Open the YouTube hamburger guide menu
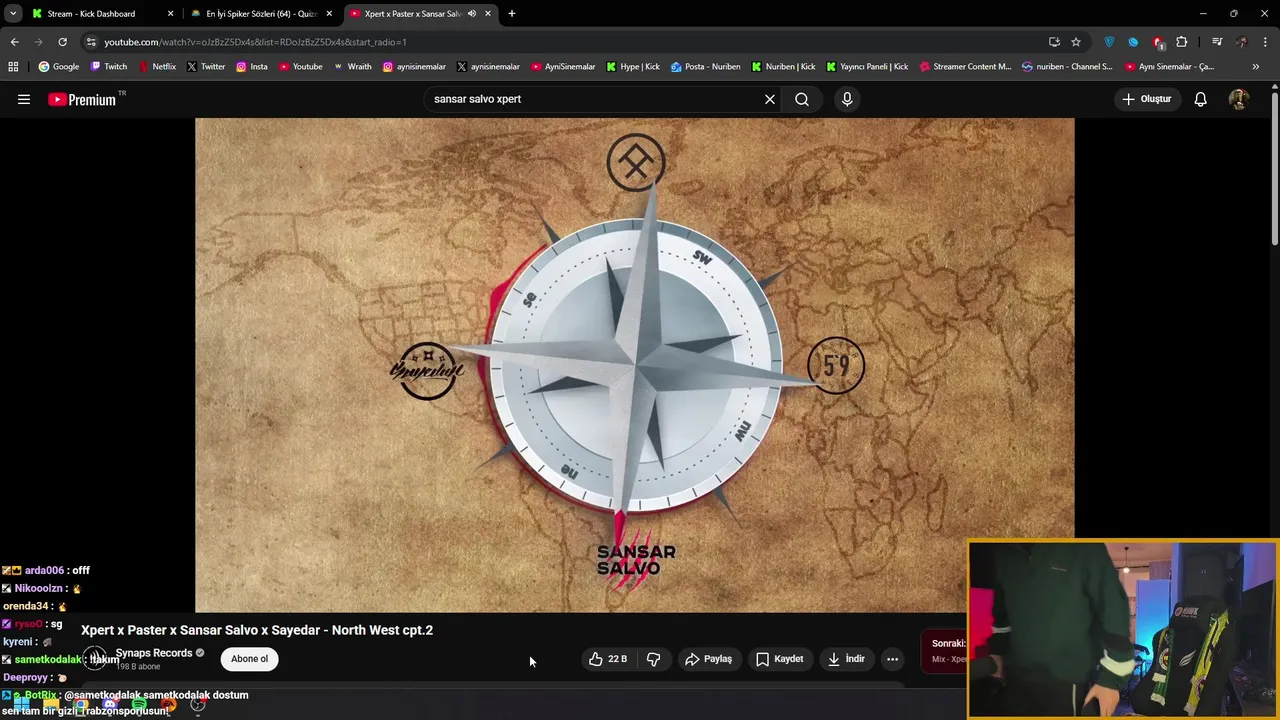The width and height of the screenshot is (1280, 720). pyautogui.click(x=24, y=99)
